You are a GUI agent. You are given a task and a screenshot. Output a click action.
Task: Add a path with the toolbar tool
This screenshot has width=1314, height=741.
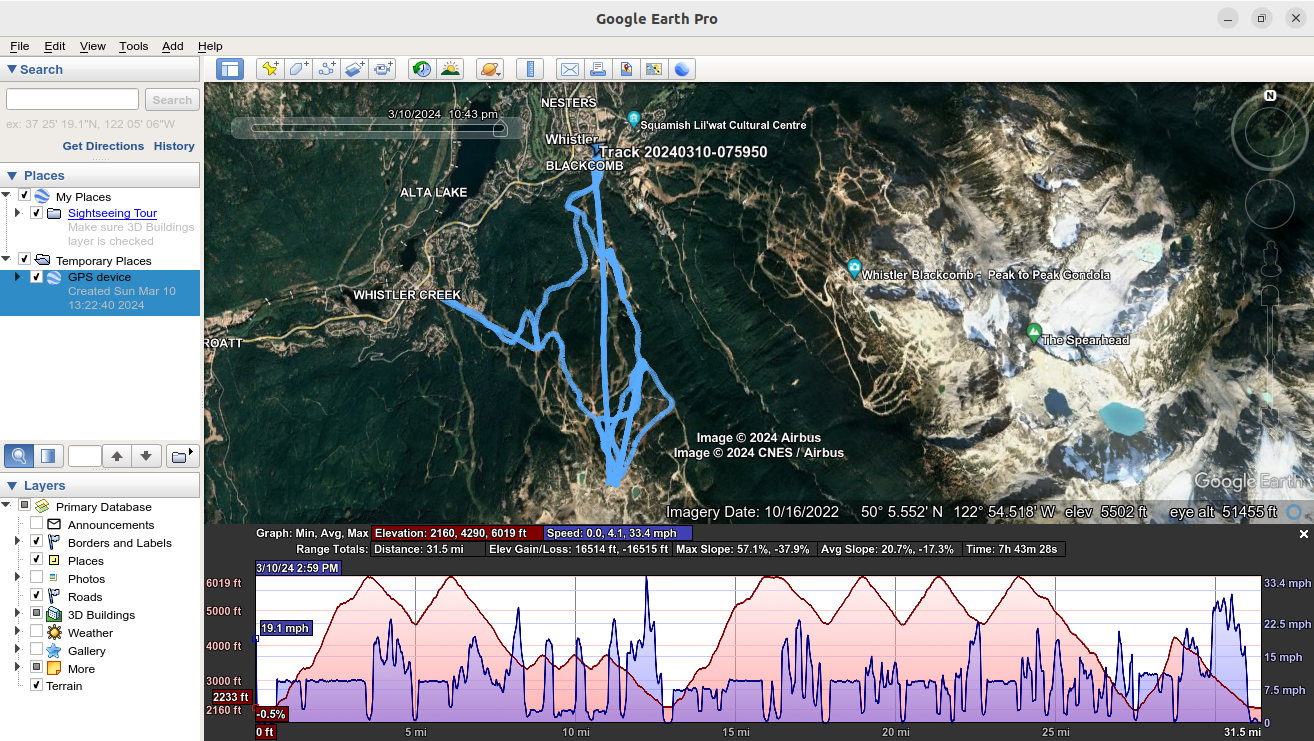pos(326,69)
